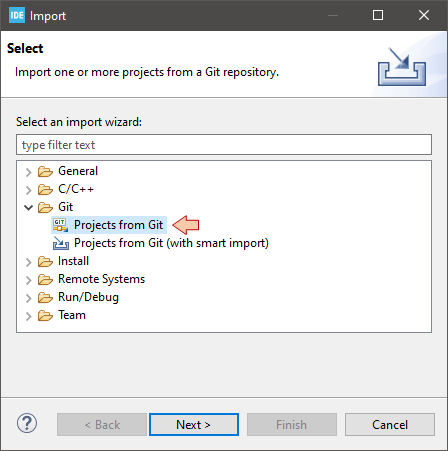Click the Git icon beside Projects from Git
Screen dimensions: 448x451
coord(60,225)
